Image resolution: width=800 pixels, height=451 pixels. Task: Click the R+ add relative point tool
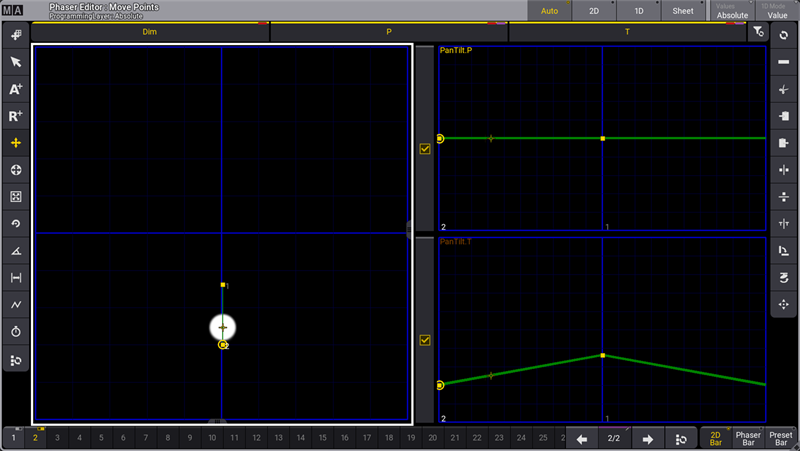[x=15, y=116]
